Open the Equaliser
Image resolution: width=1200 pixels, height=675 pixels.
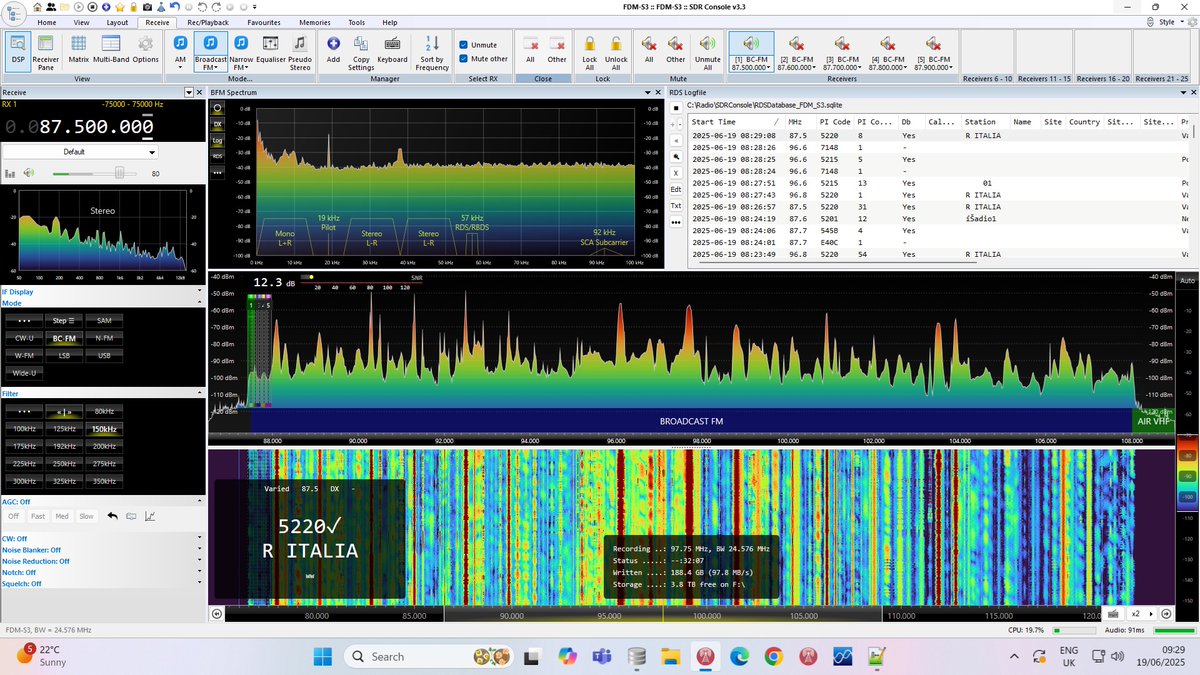(271, 50)
